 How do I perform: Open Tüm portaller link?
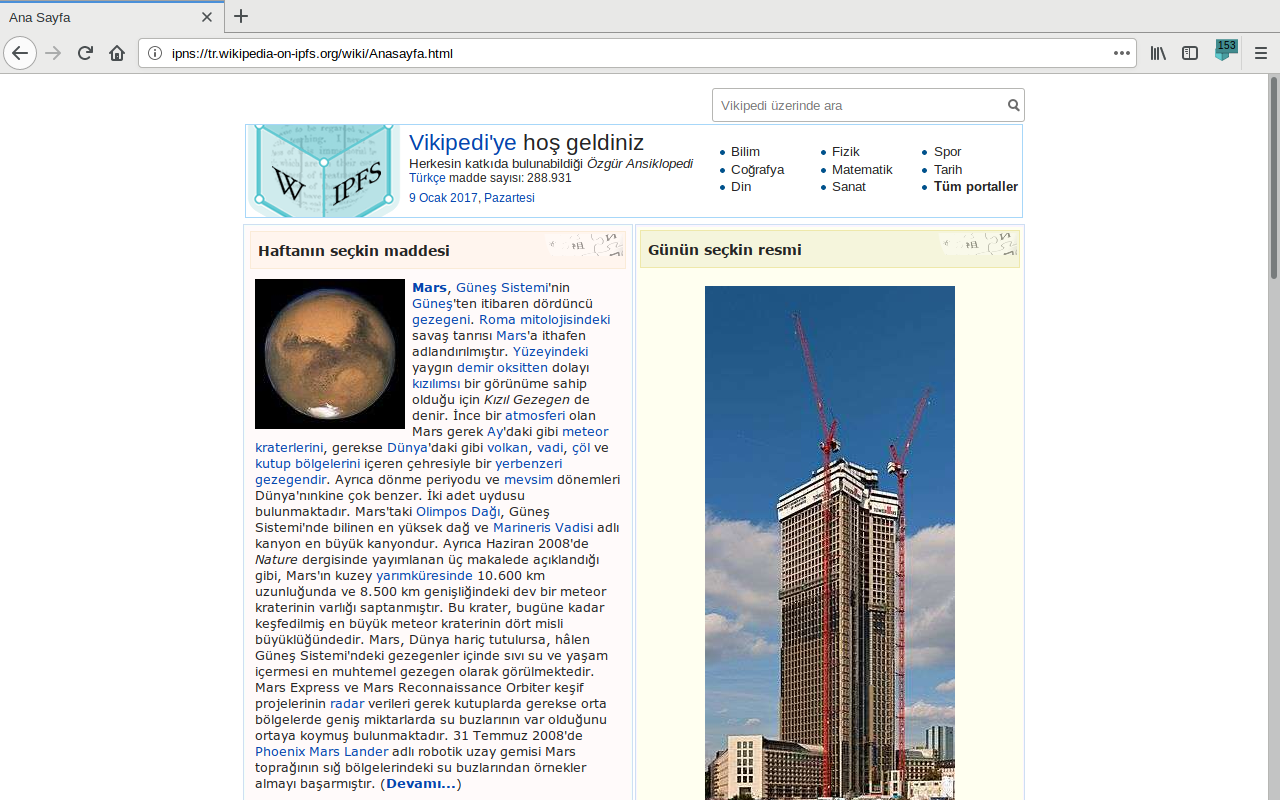[x=976, y=187]
